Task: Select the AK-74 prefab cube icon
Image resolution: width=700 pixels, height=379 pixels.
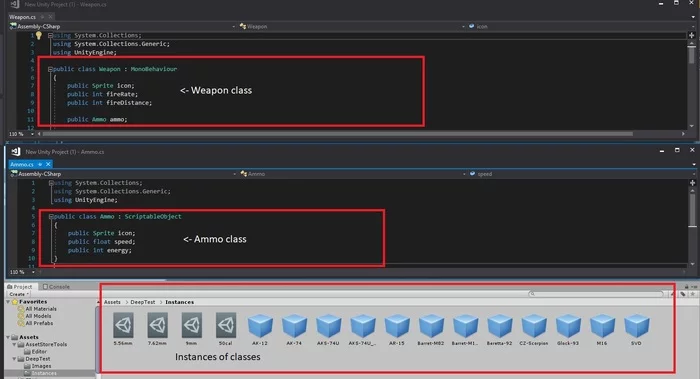Action: (x=294, y=325)
